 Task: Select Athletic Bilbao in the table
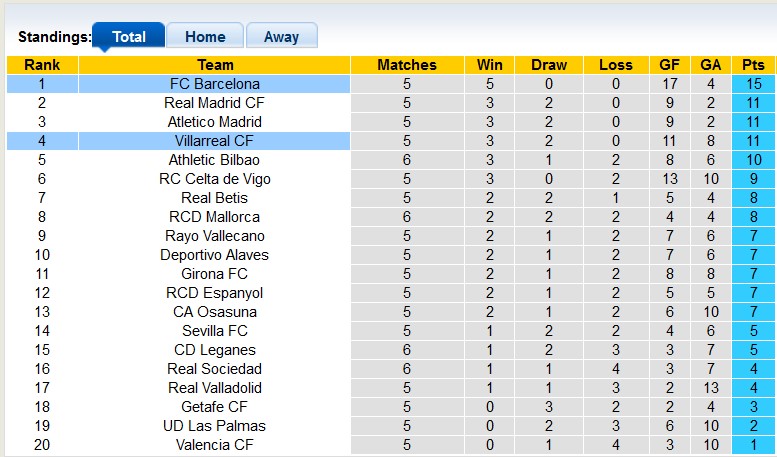coord(215,160)
